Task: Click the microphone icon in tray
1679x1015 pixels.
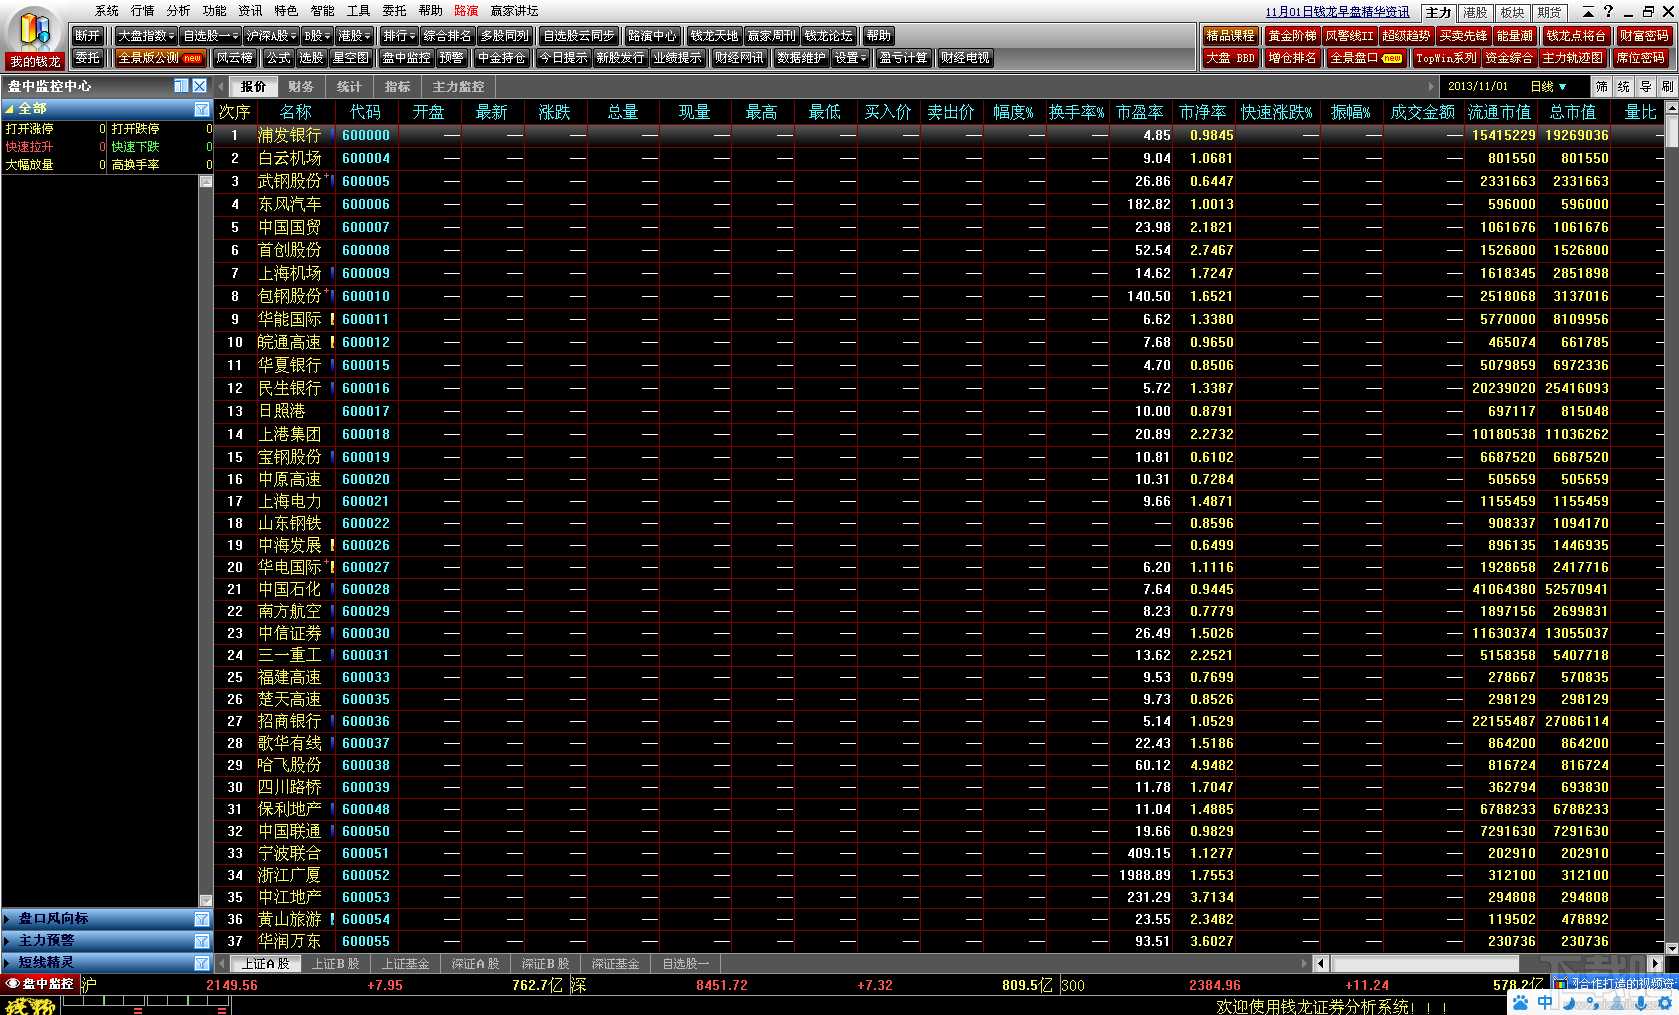Action: tap(1641, 1003)
